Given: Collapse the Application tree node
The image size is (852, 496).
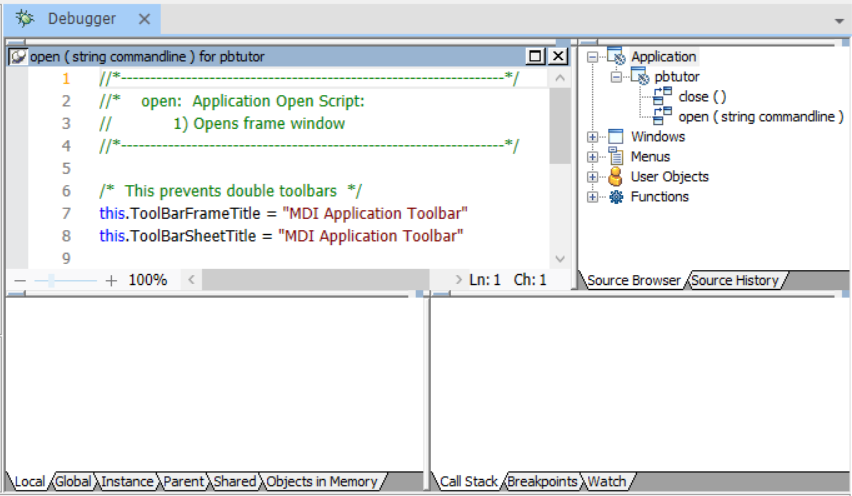Looking at the screenshot, I should [593, 57].
